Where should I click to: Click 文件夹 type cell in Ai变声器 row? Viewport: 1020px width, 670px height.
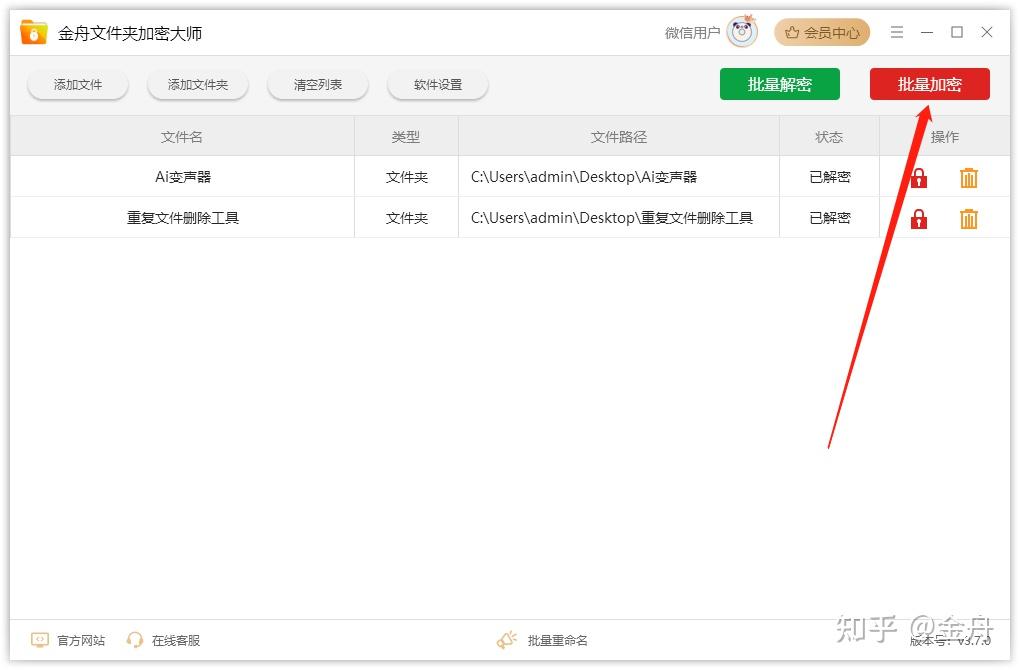point(407,177)
